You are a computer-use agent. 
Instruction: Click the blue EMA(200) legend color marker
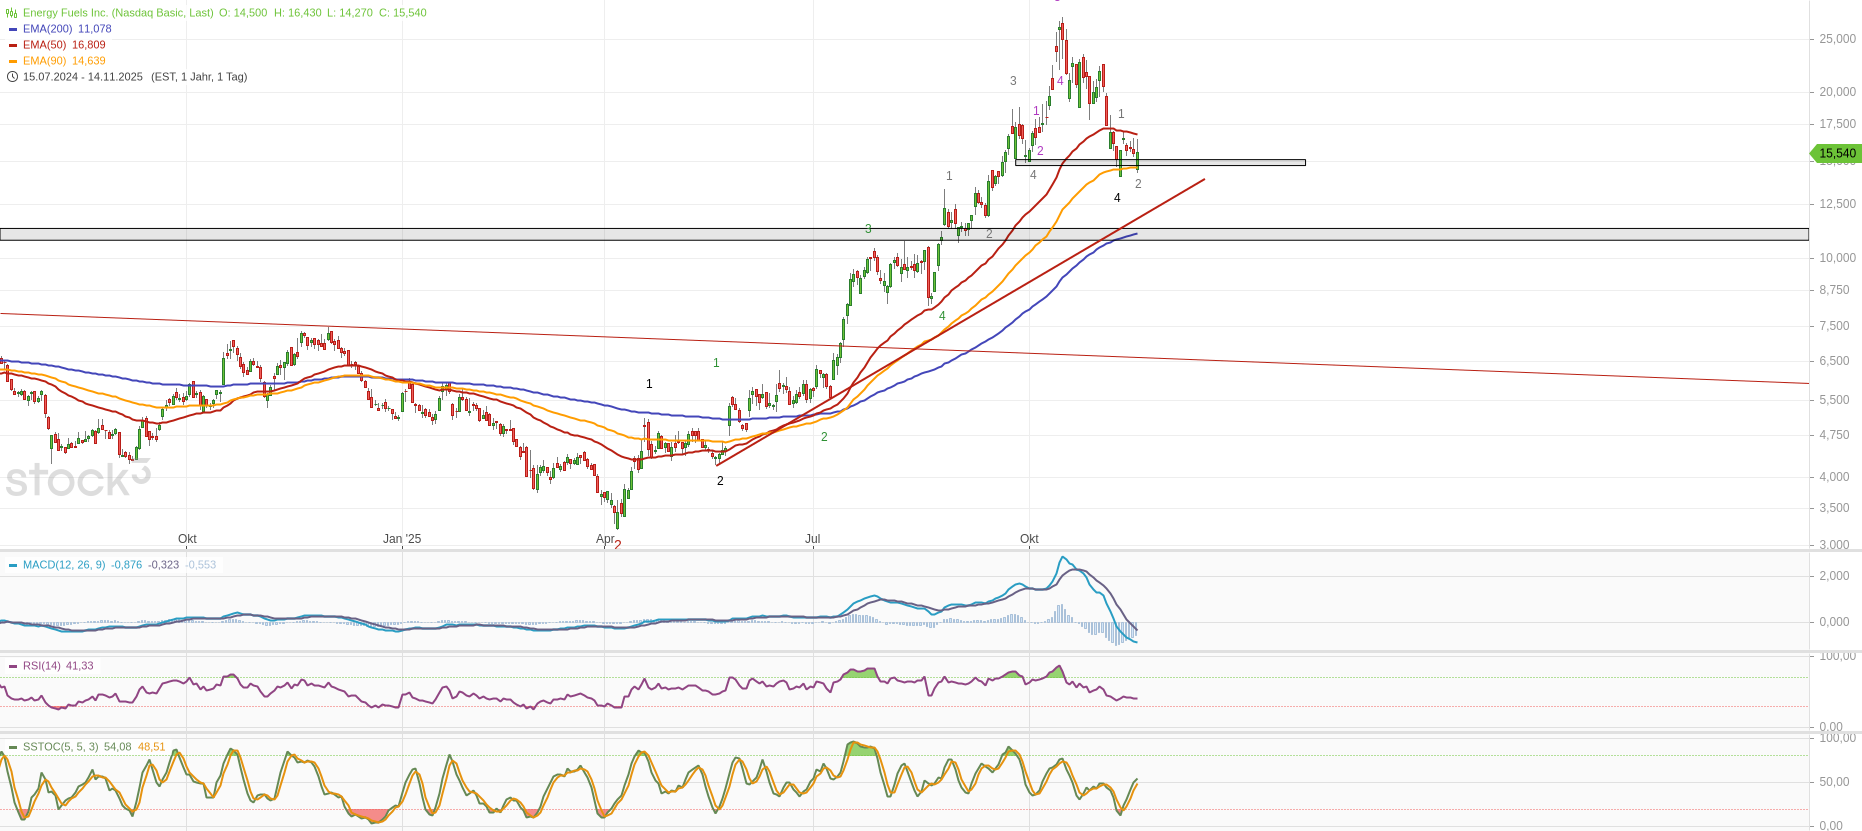point(13,29)
